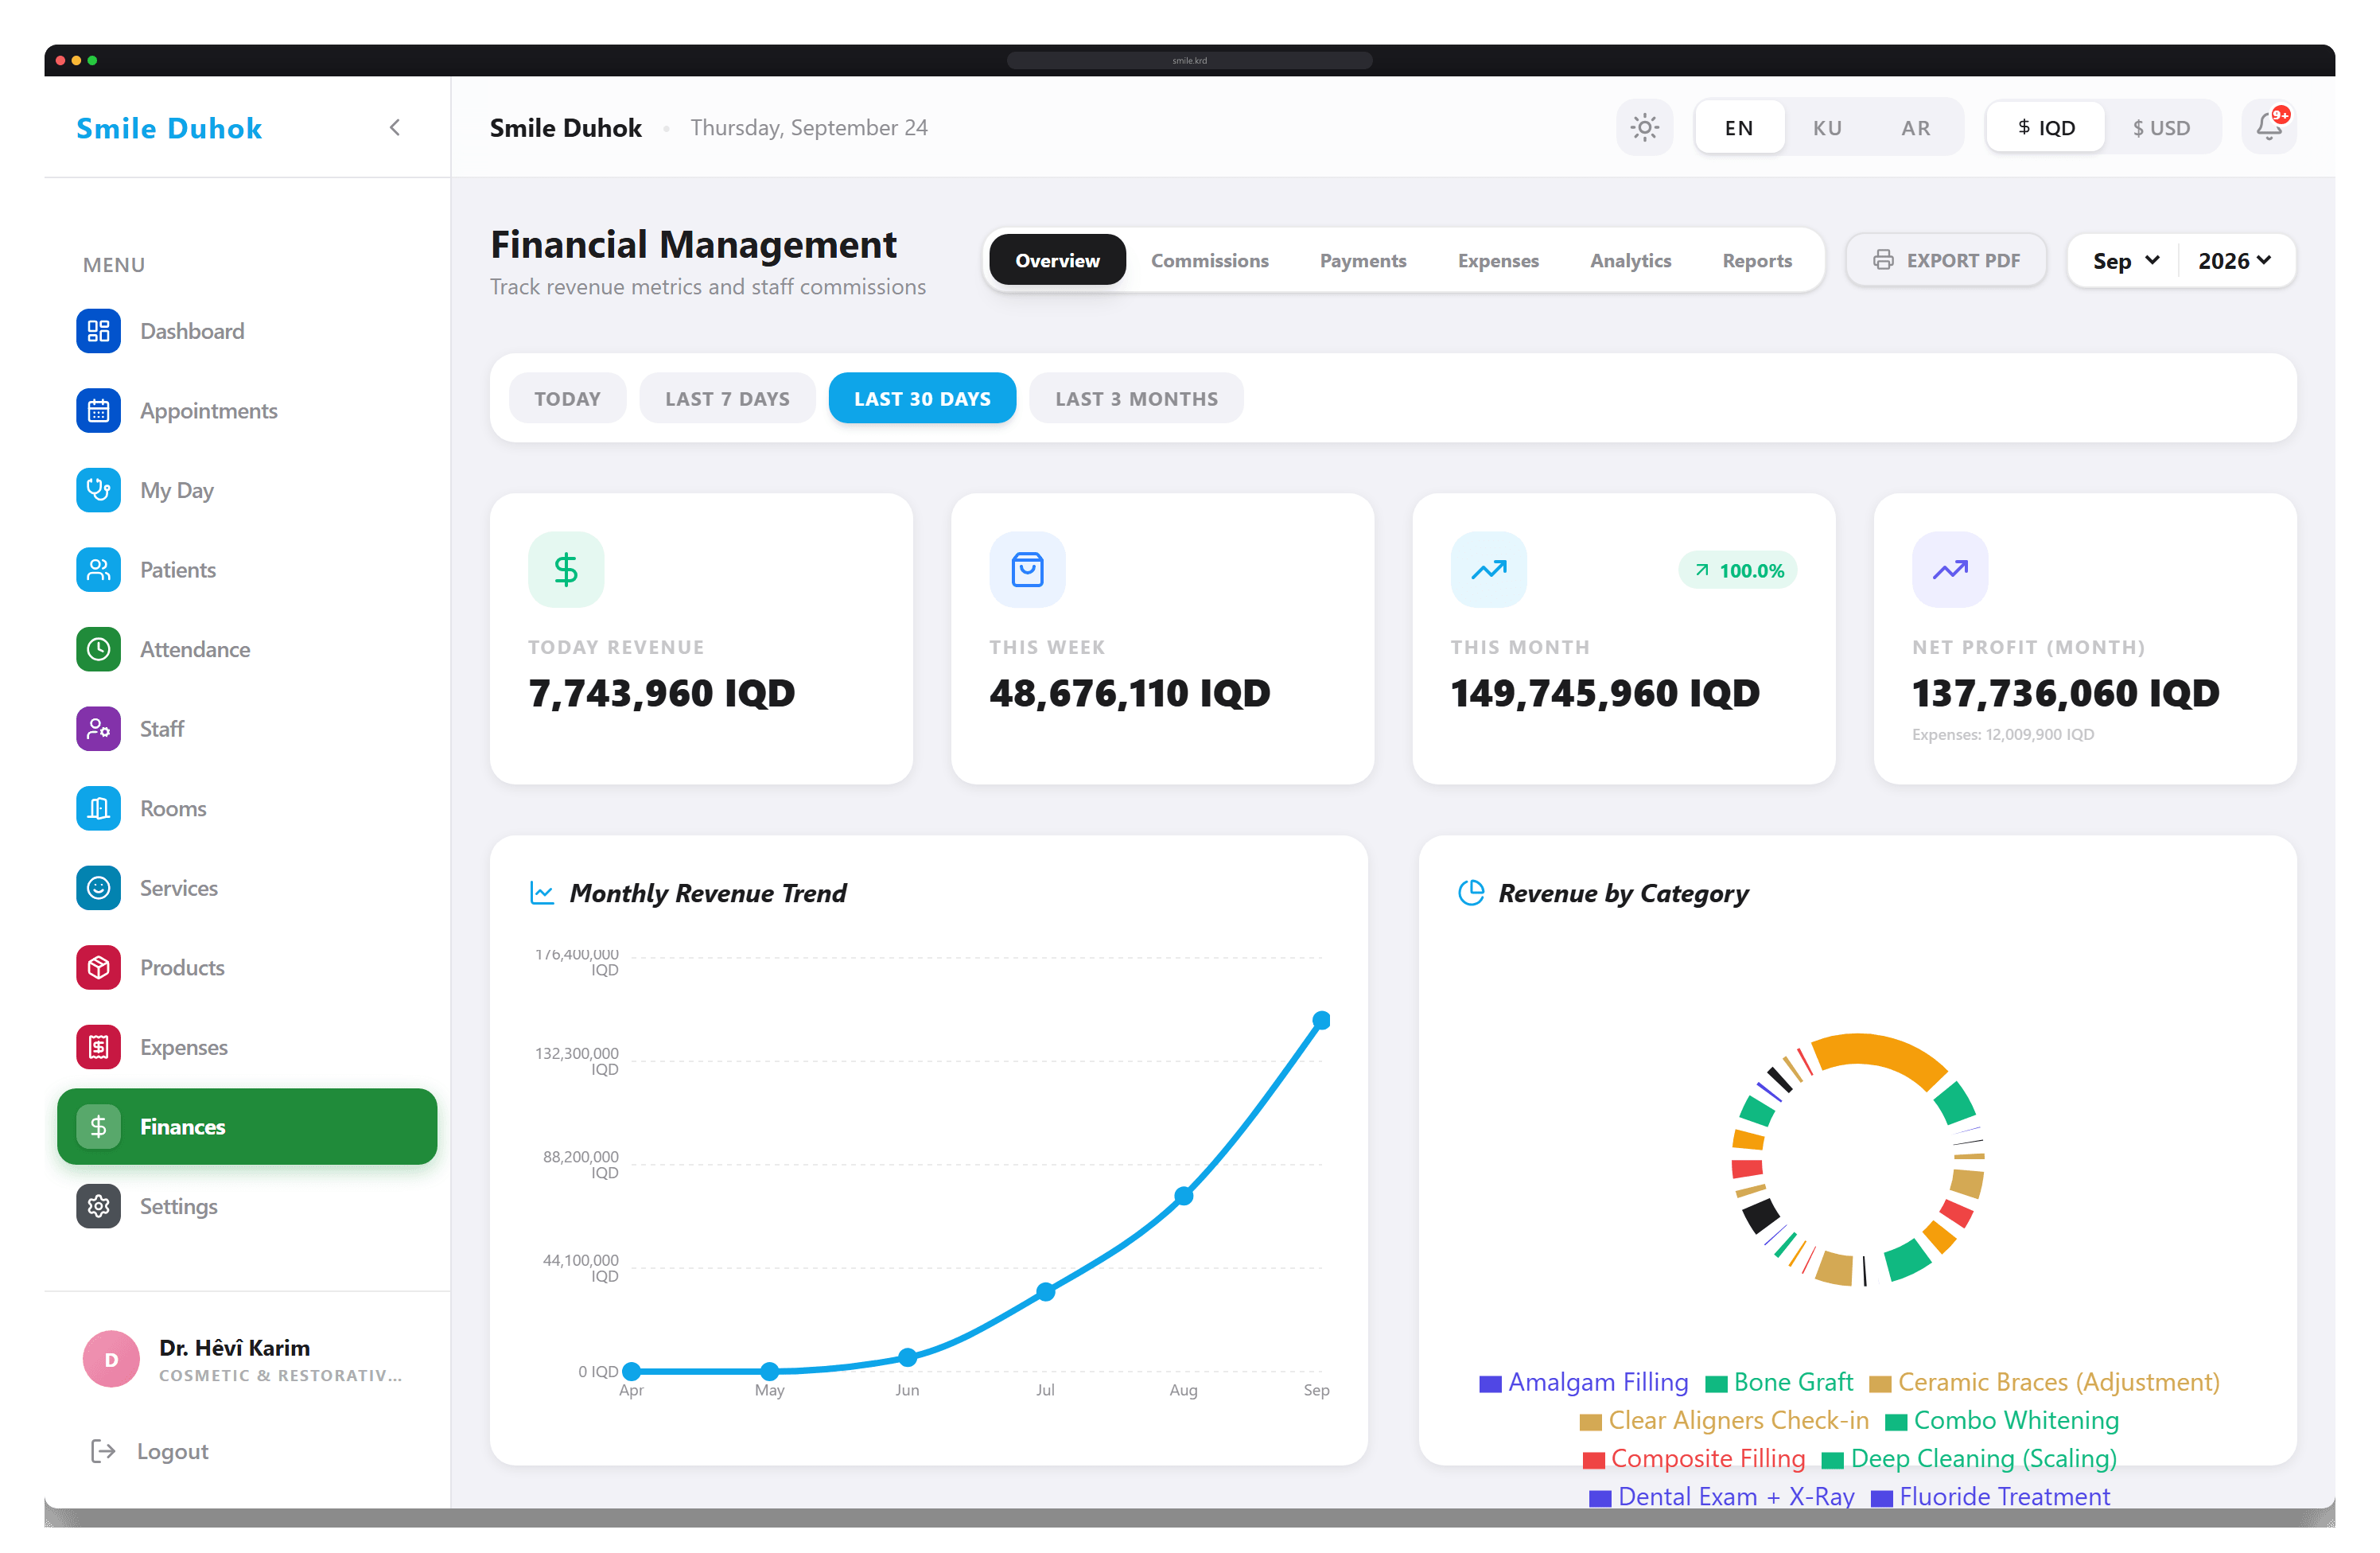This screenshot has width=2380, height=1553.
Task: Click the Logout arrow icon
Action: (103, 1451)
